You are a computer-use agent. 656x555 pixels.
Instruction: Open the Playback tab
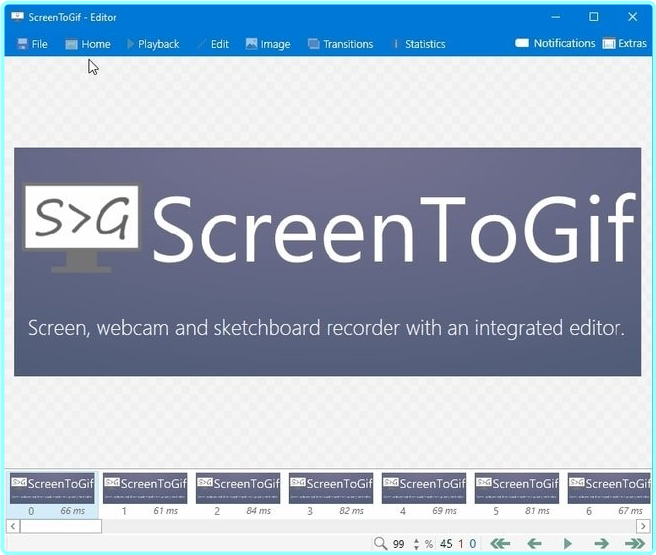pyautogui.click(x=152, y=44)
